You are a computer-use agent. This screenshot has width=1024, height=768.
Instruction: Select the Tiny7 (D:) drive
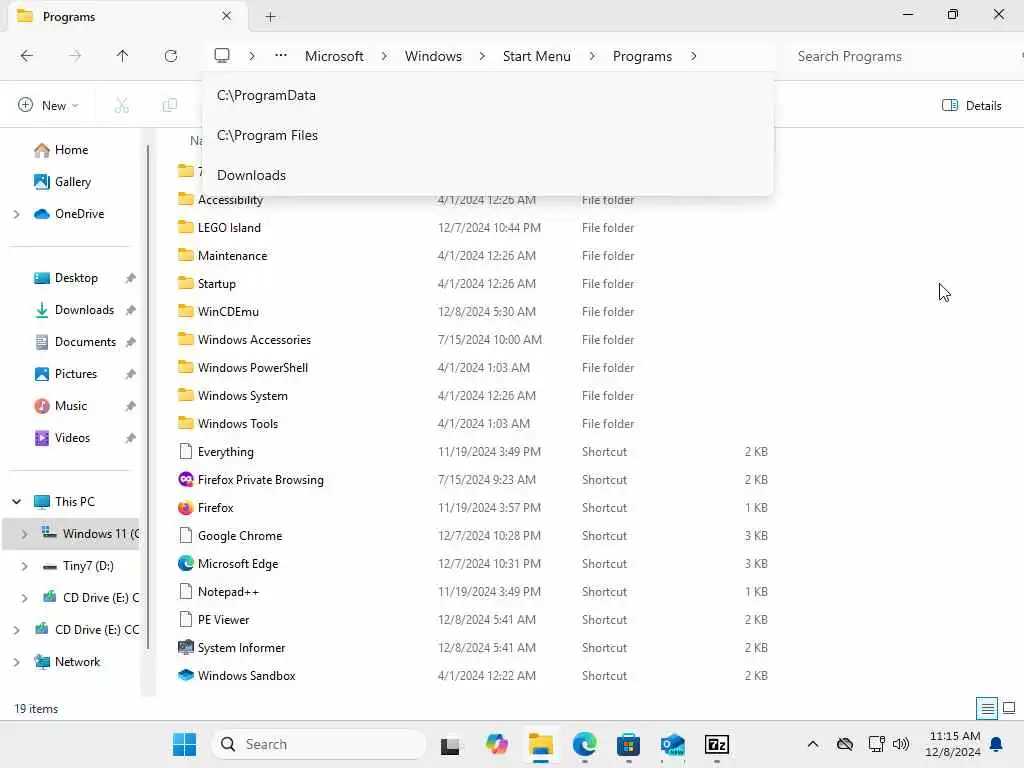pyautogui.click(x=88, y=566)
